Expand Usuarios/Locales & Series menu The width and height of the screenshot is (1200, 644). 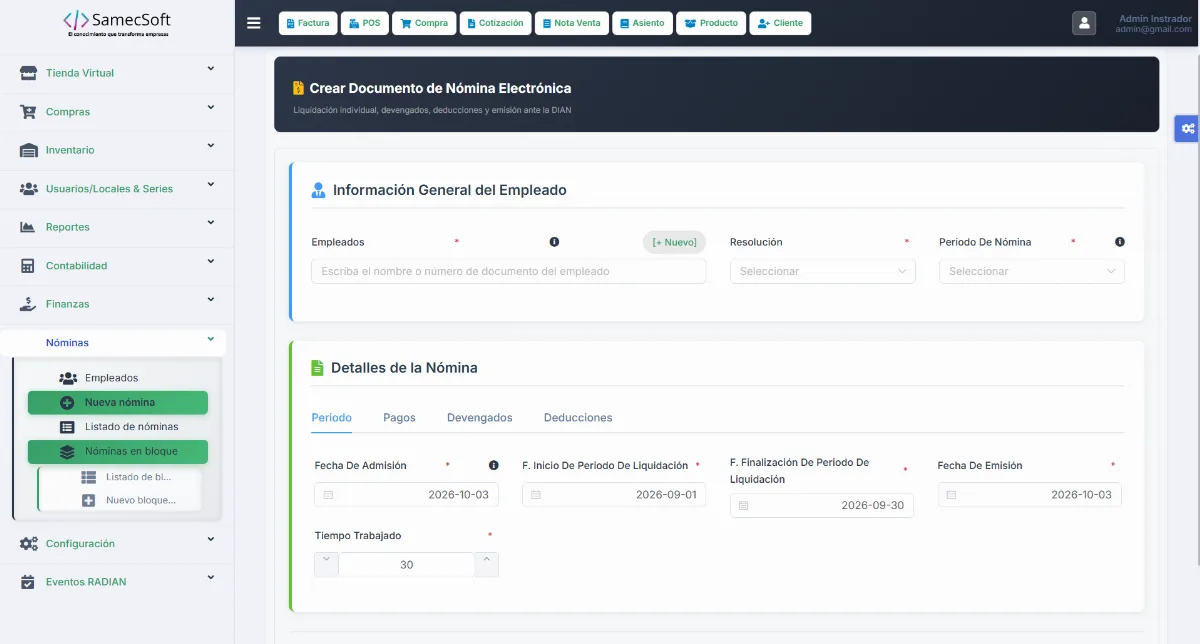click(x=117, y=189)
